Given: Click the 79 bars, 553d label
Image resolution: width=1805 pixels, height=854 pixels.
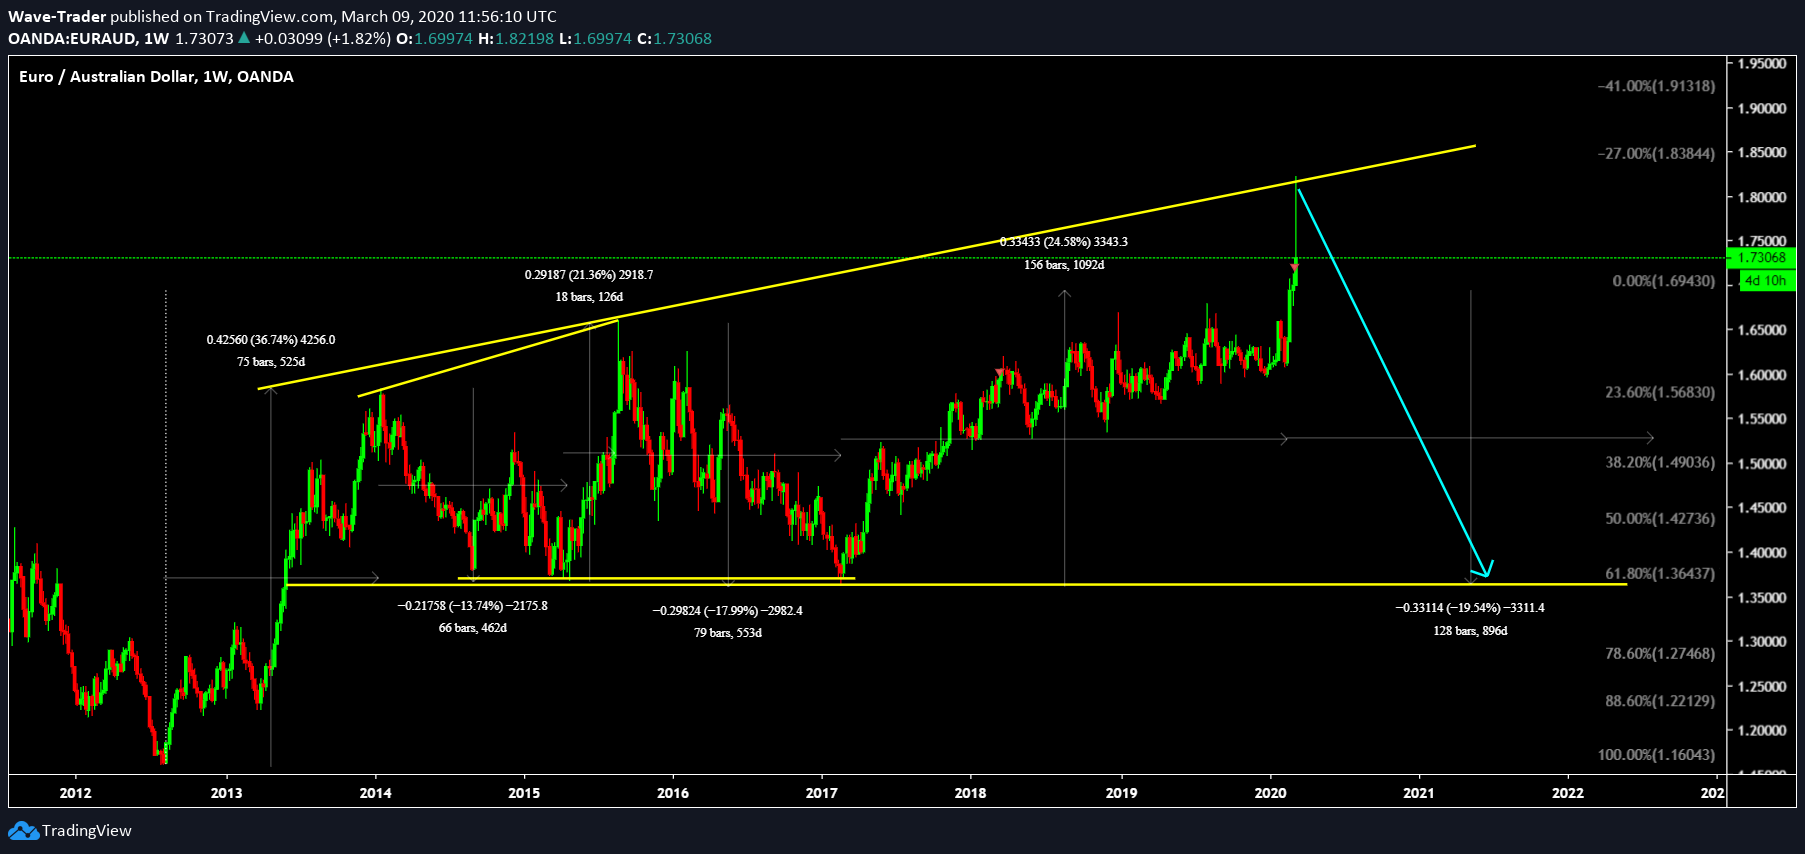Looking at the screenshot, I should 728,633.
